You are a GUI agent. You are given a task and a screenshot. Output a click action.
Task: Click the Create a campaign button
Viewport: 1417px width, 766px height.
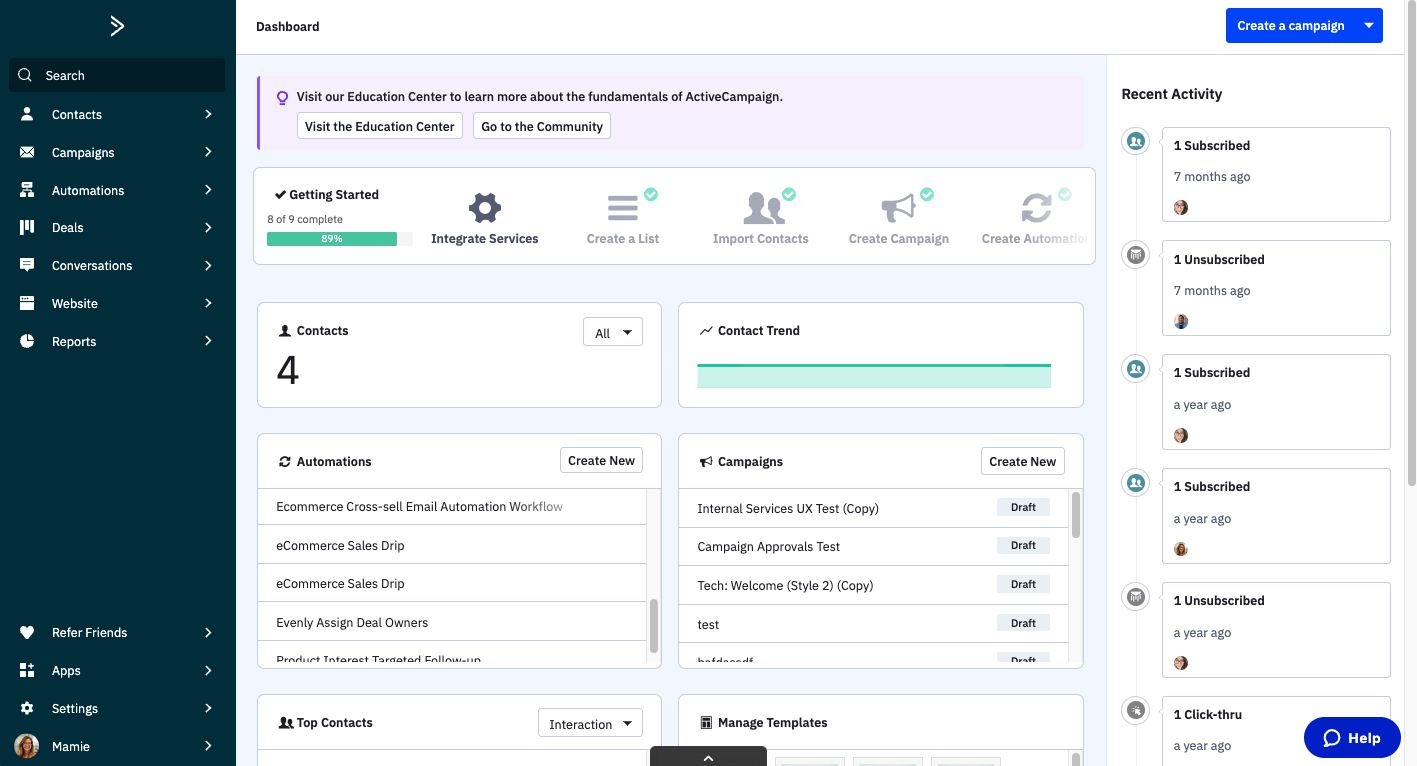(1291, 26)
